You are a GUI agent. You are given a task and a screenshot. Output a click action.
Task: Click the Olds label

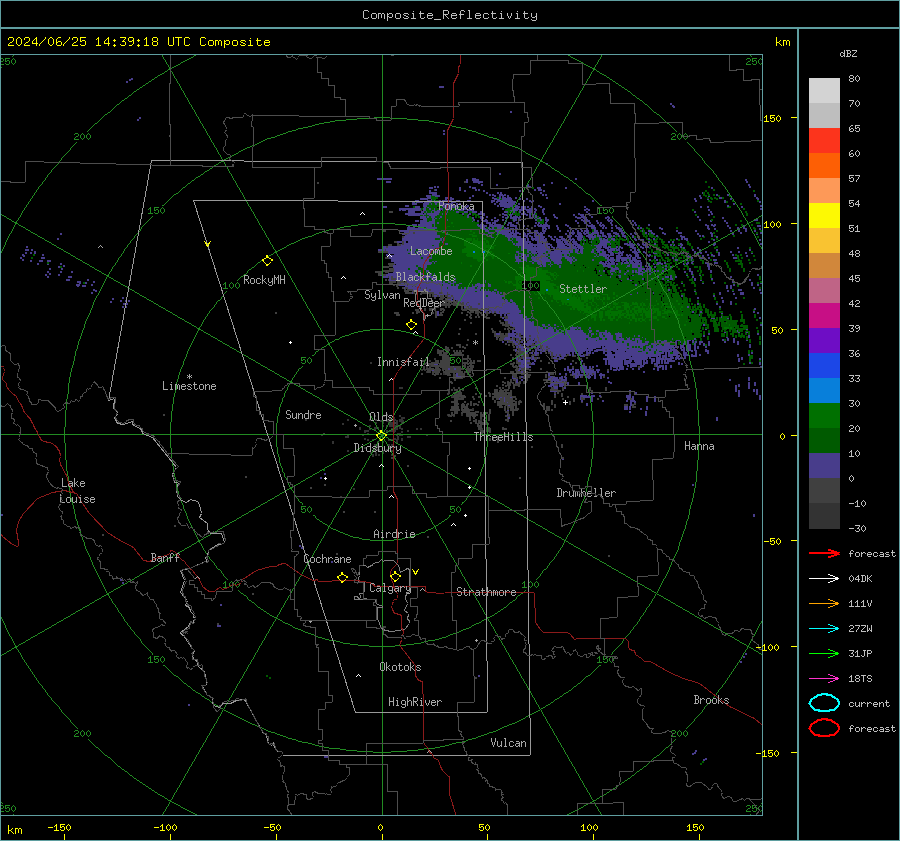[x=381, y=417]
